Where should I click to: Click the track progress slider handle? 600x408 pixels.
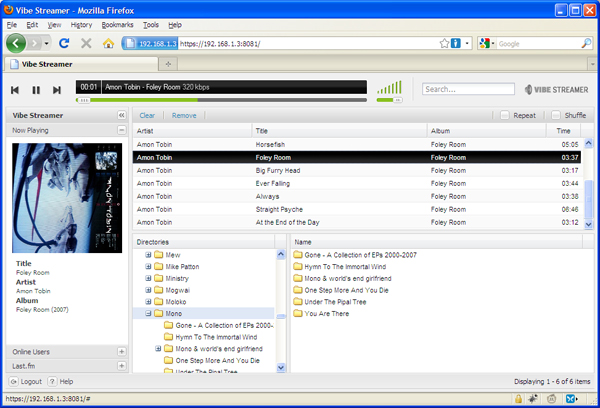click(84, 100)
